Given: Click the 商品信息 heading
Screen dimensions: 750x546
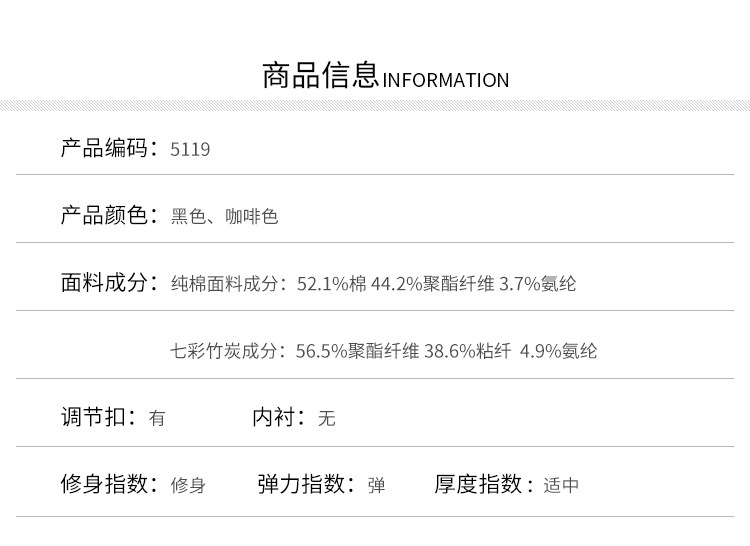Looking at the screenshot, I should (x=320, y=76).
